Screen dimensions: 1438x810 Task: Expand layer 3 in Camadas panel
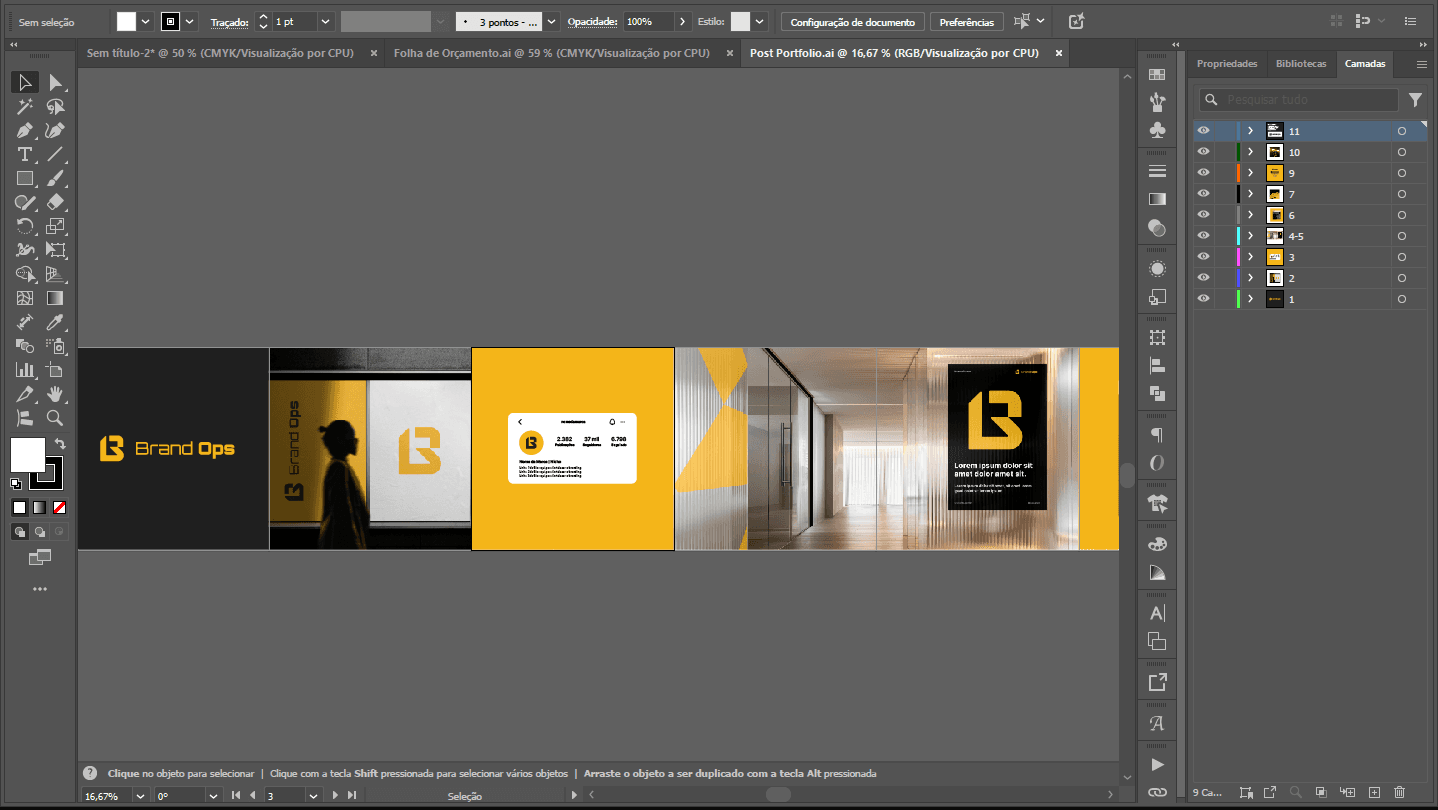pos(1250,257)
